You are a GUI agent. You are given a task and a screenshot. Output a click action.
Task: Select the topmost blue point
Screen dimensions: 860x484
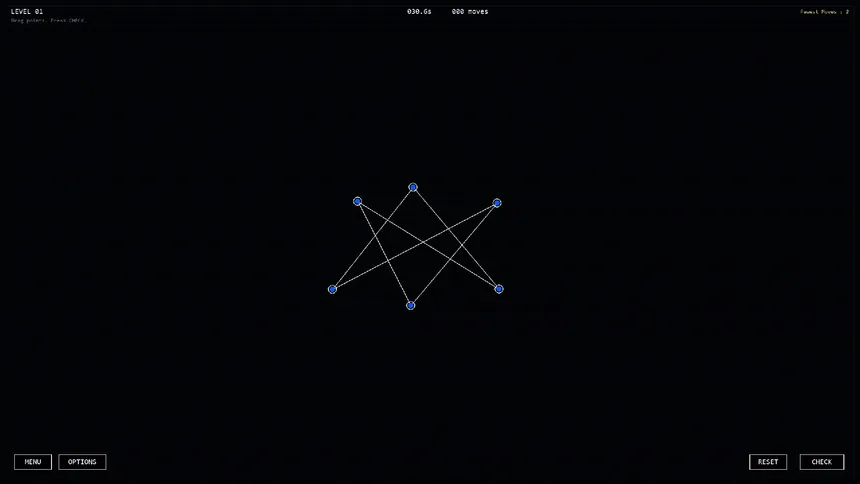point(413,187)
